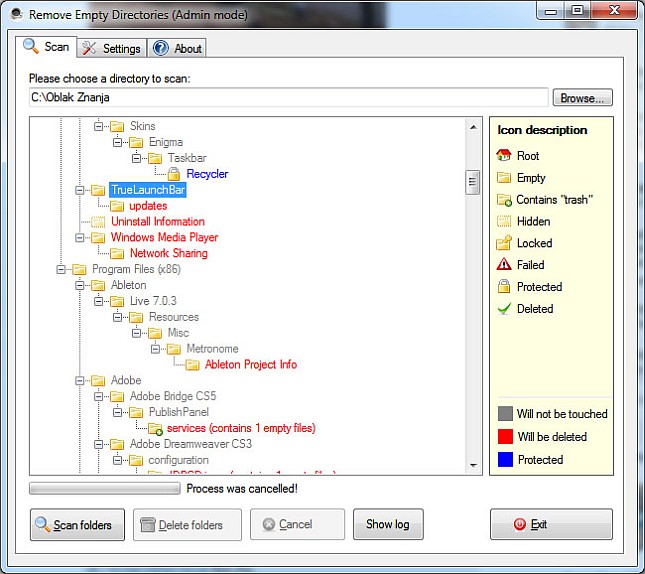Click the blue Protected color swatch
This screenshot has height=574, width=645.
[505, 460]
